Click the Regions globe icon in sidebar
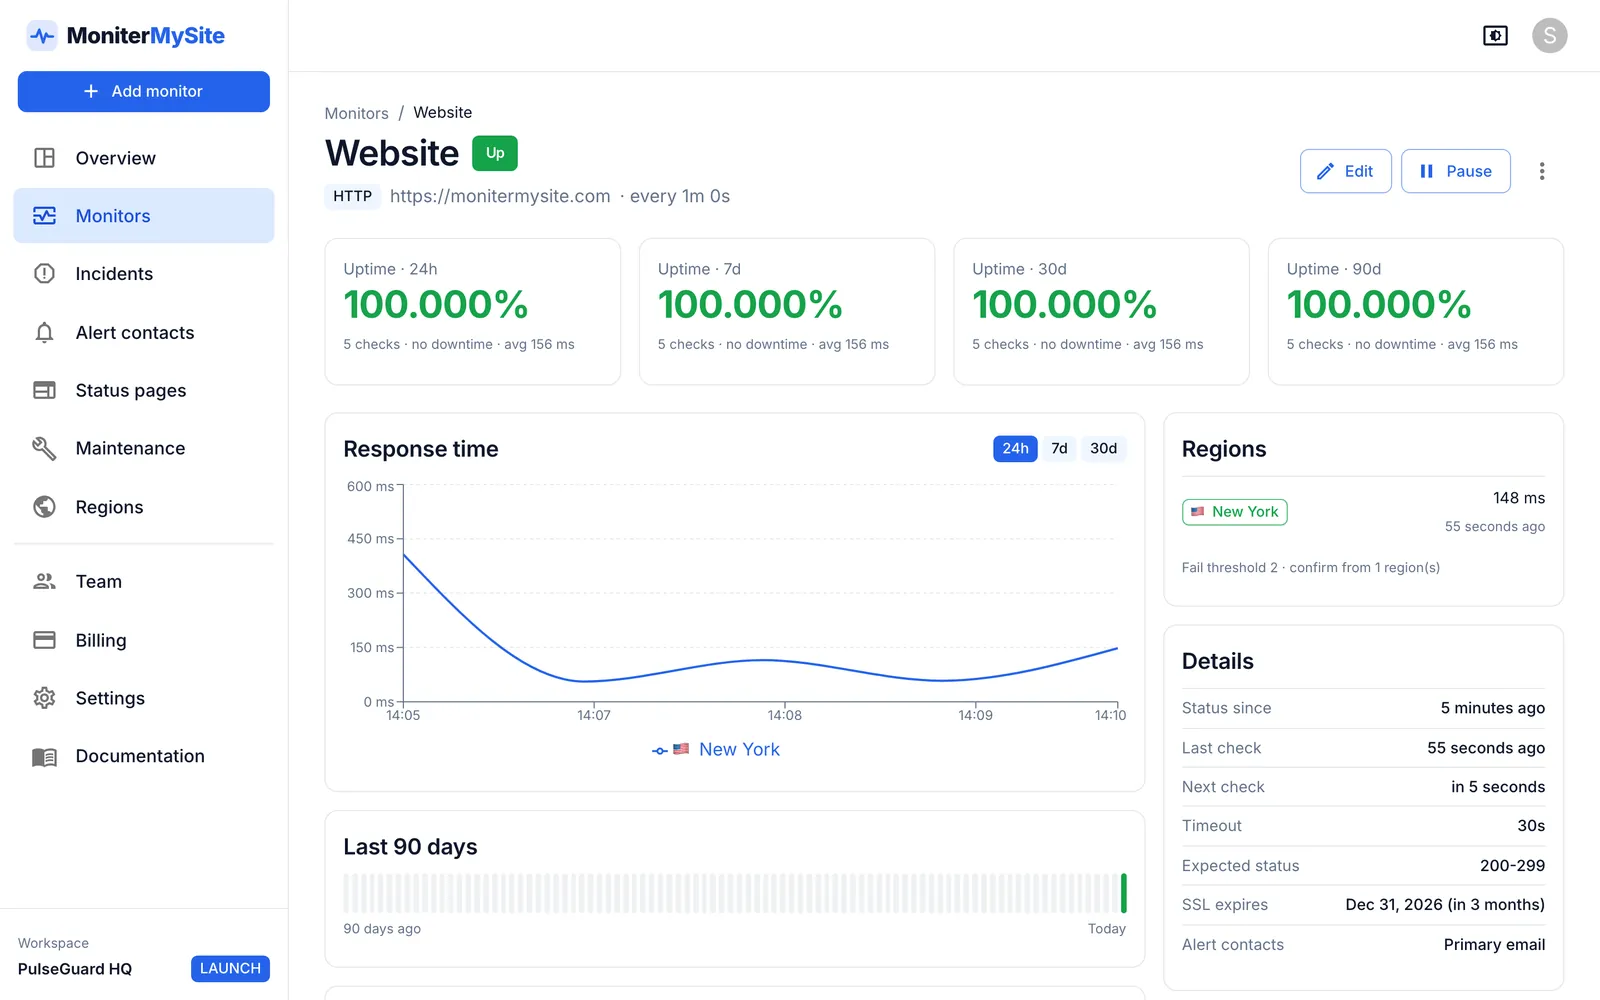 (44, 507)
